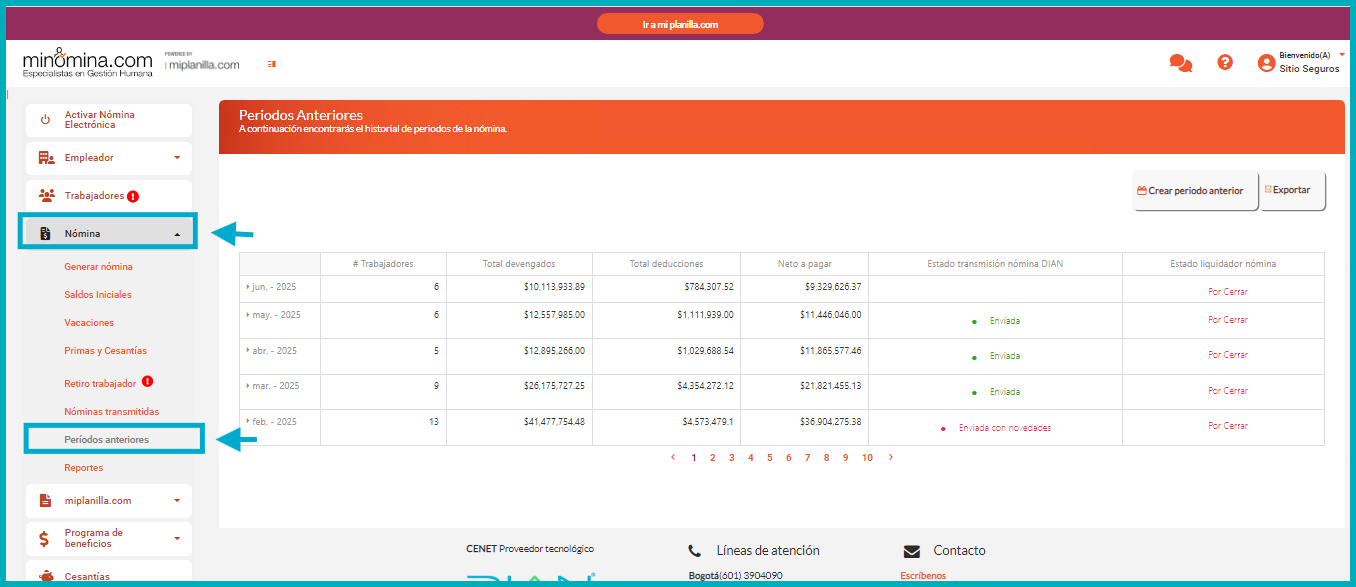Select Períodos anteriores in sidebar

[106, 439]
